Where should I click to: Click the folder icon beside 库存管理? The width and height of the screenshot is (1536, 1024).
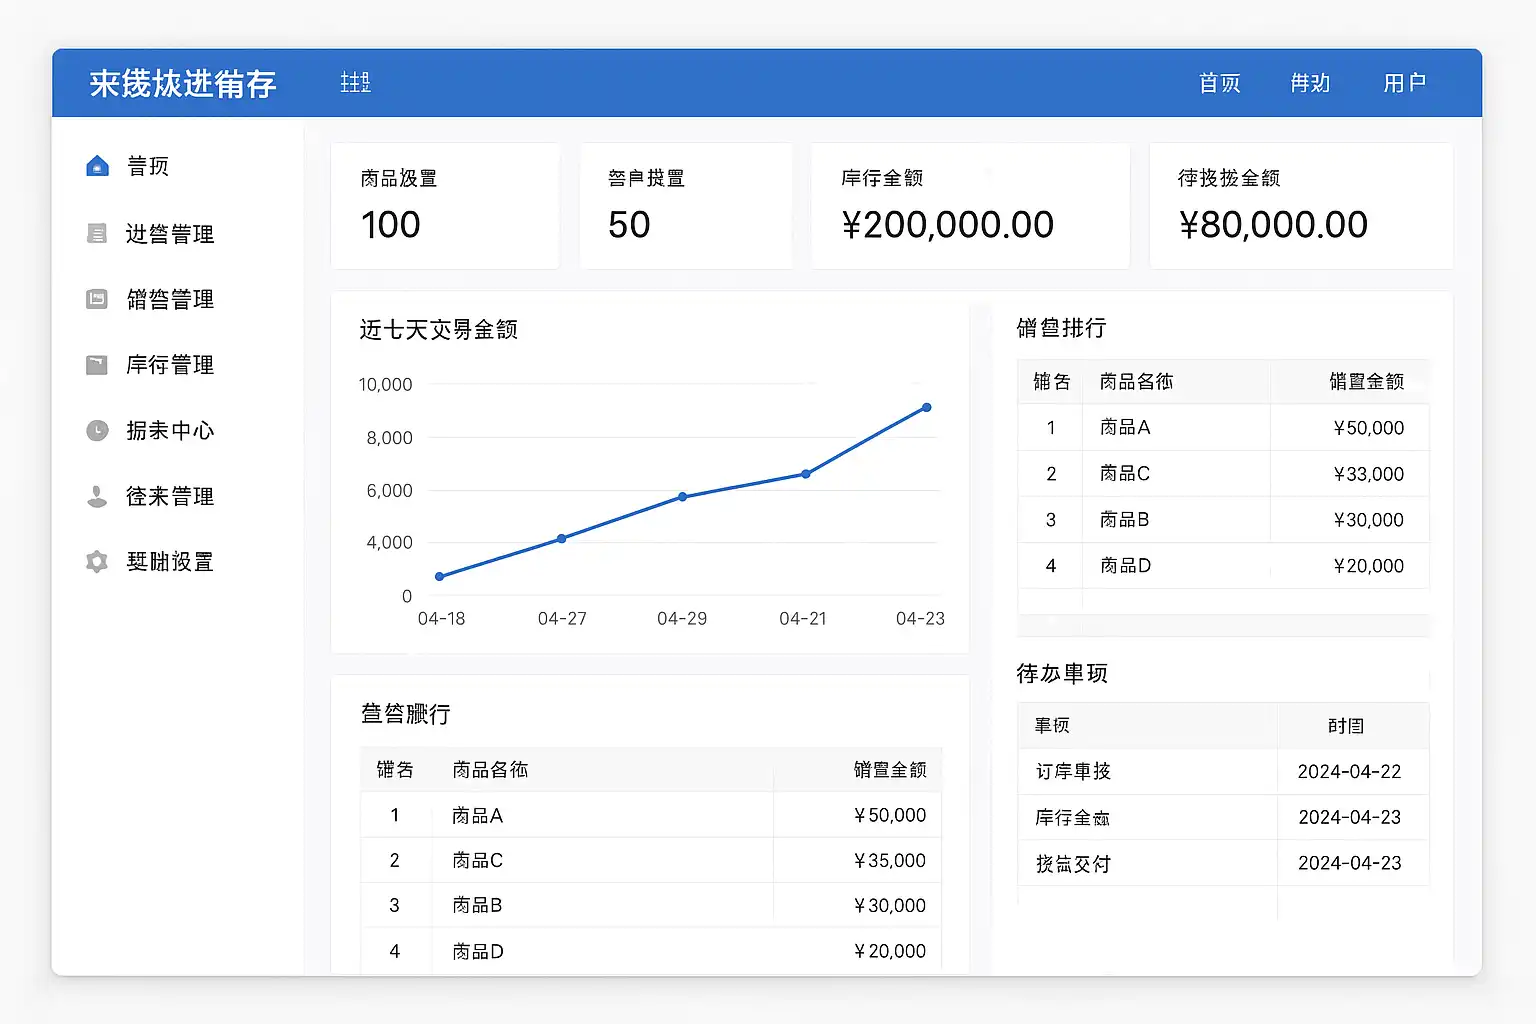click(x=97, y=365)
